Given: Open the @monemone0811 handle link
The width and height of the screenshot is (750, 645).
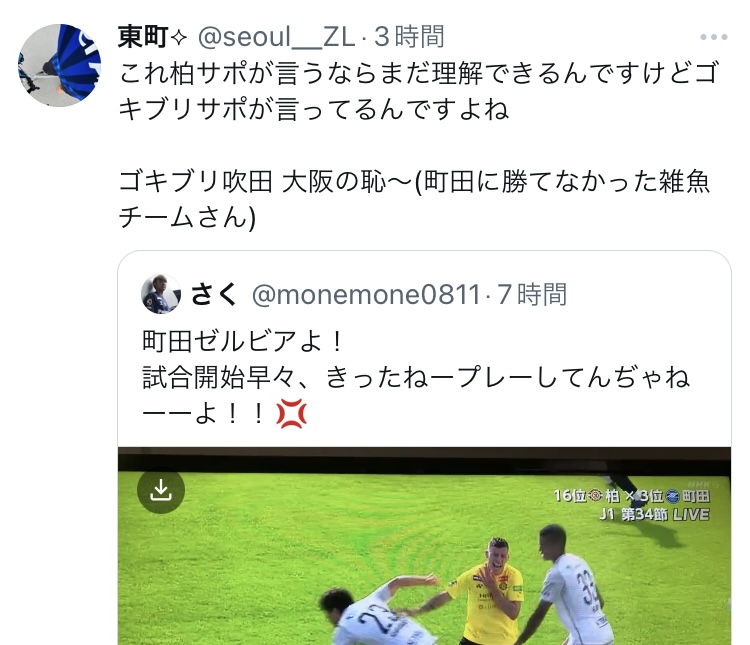Looking at the screenshot, I should (366, 294).
